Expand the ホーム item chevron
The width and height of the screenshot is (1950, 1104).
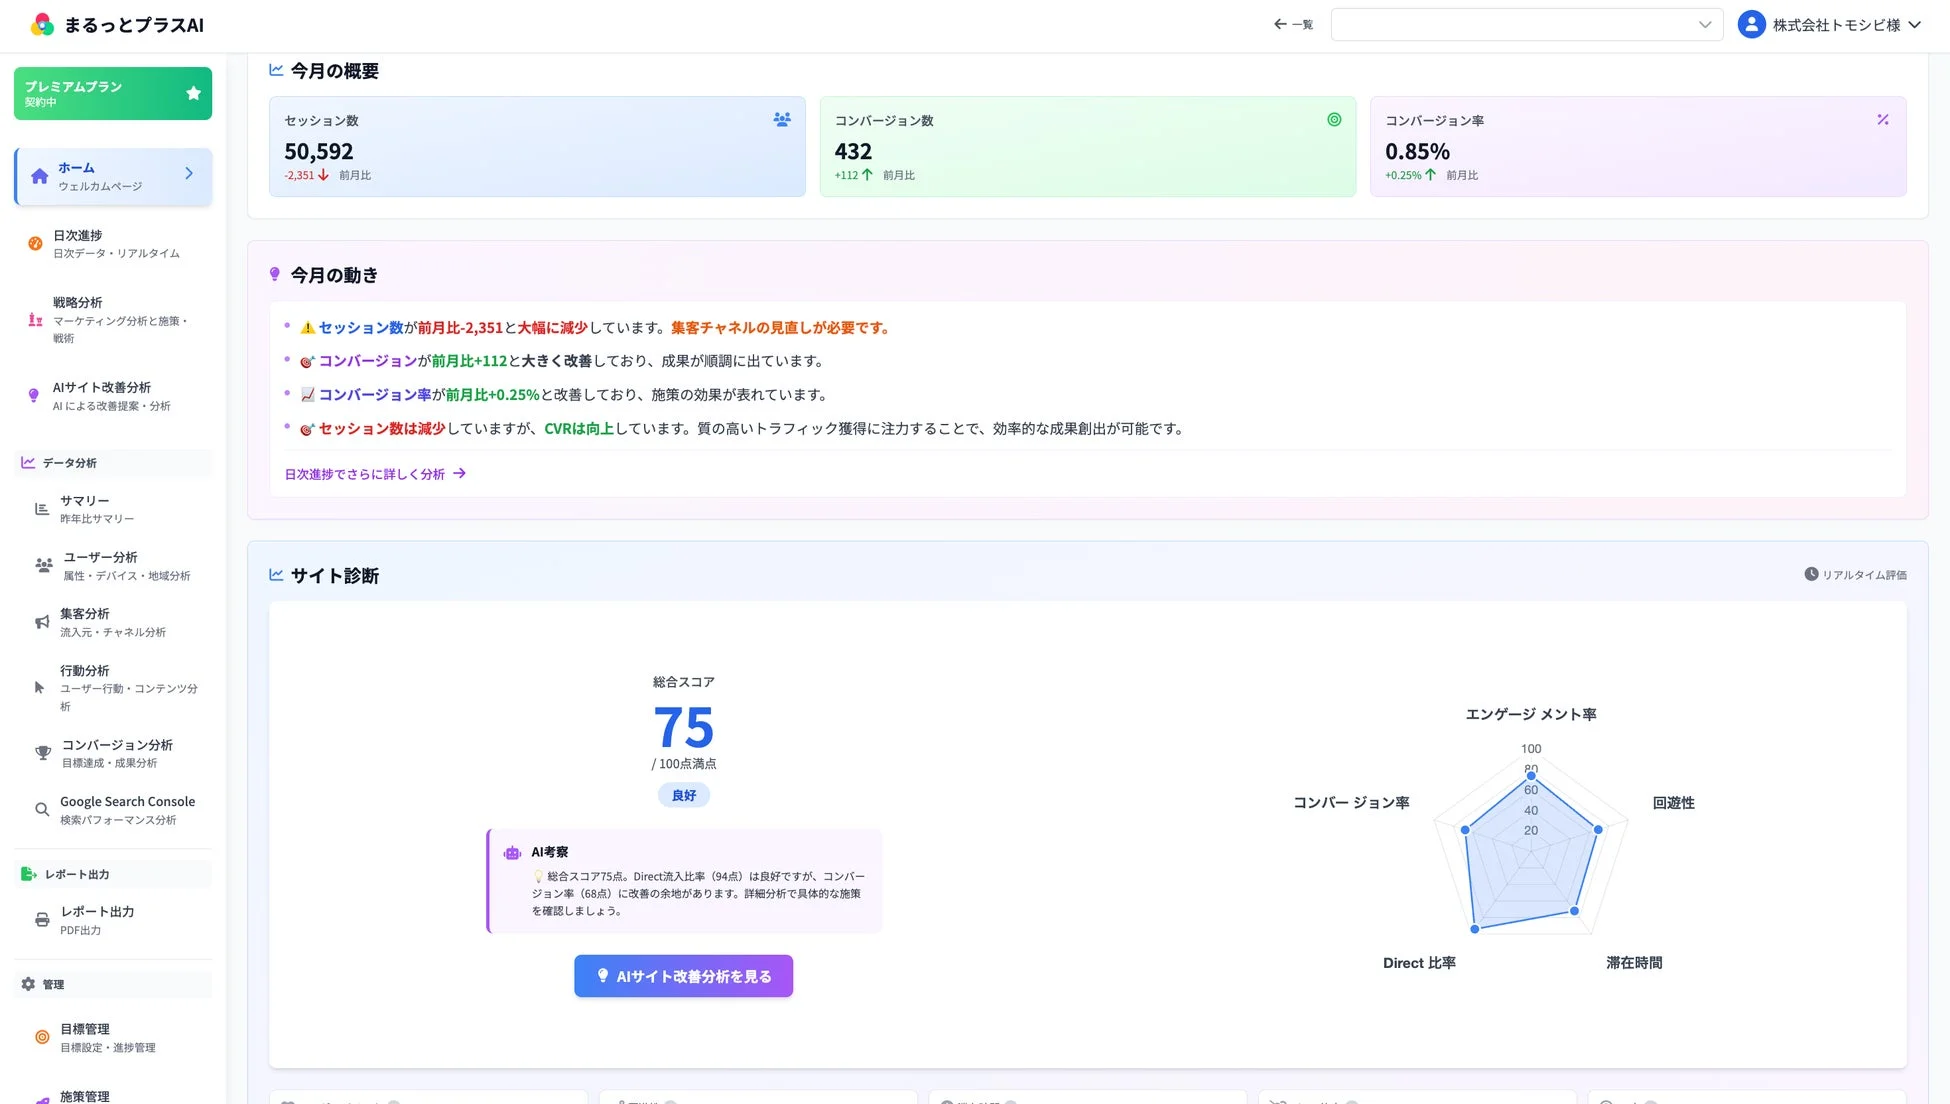tap(188, 172)
